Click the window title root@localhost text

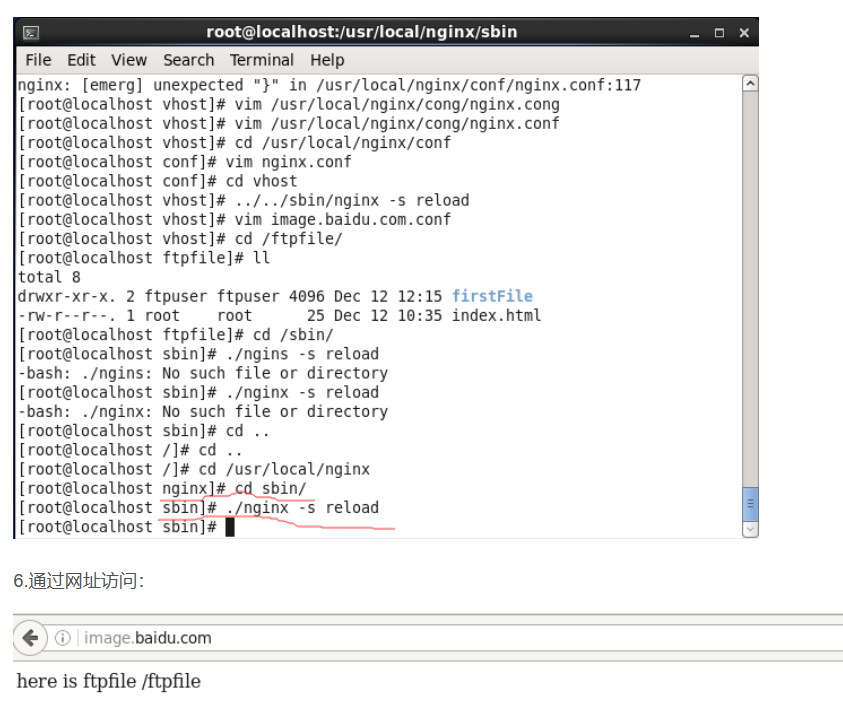[x=362, y=32]
